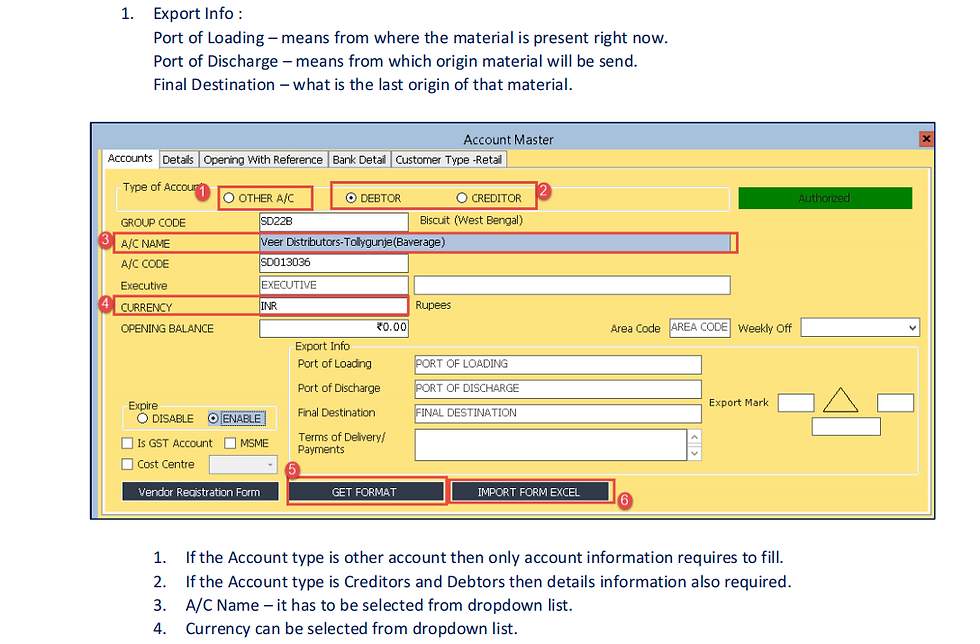Click the IMPORT FORM EXCEL button
The width and height of the screenshot is (980, 644).
(x=529, y=492)
